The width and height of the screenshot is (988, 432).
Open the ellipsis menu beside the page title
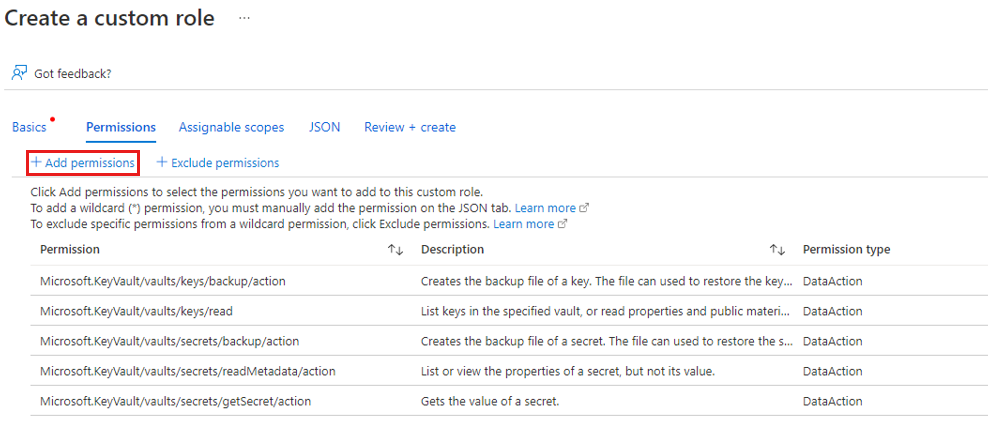[x=244, y=18]
